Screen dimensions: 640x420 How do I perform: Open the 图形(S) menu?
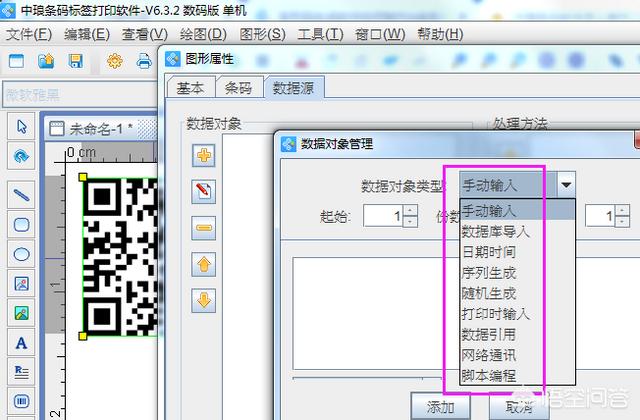[x=262, y=34]
